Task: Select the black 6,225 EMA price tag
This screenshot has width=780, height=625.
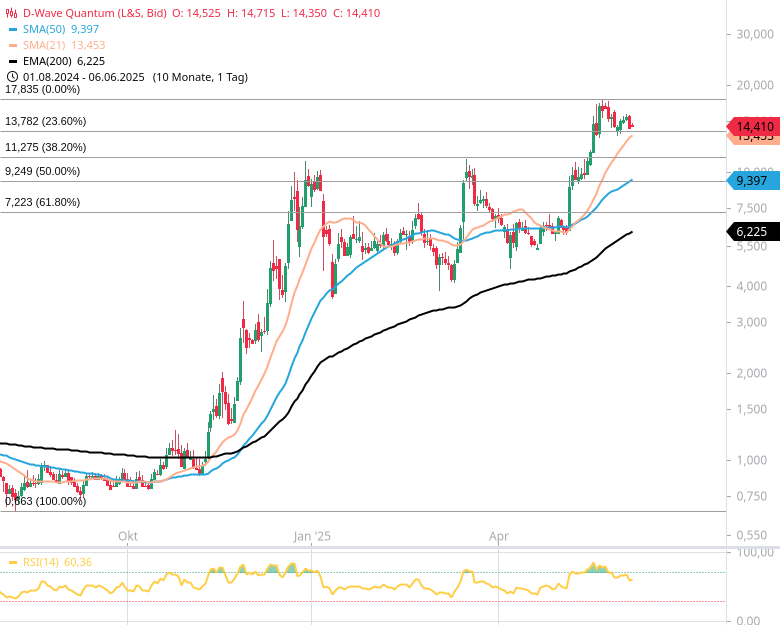Action: tap(750, 231)
